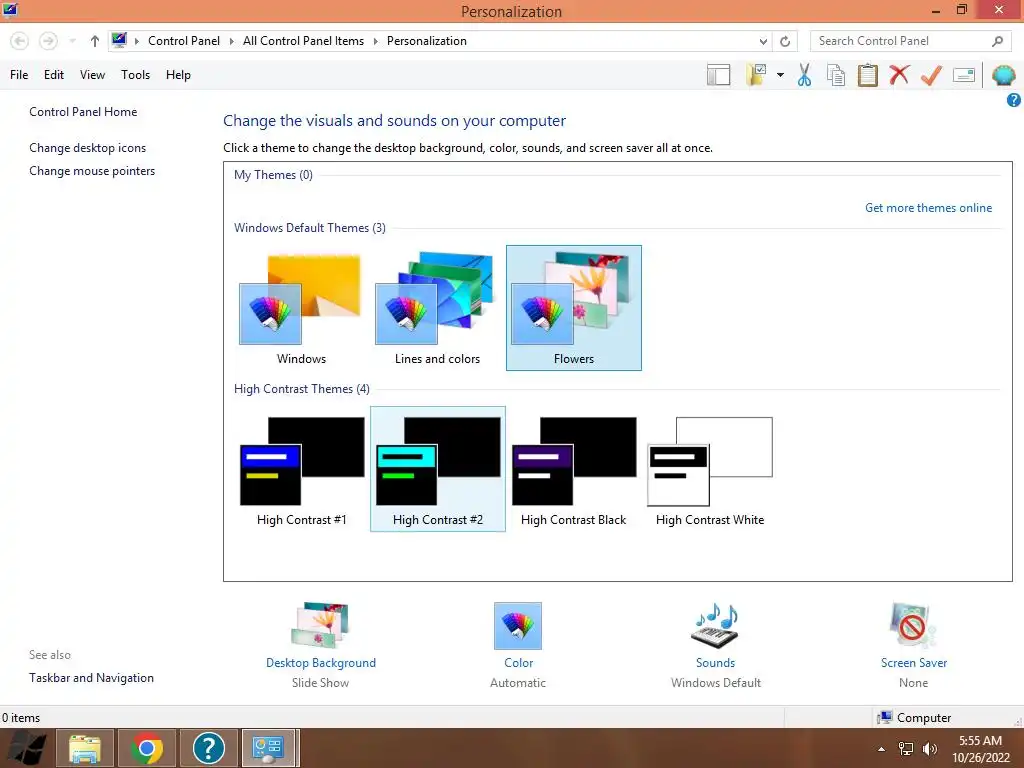Click the Control Panel taskbar button
1024x768 pixels.
coord(270,748)
